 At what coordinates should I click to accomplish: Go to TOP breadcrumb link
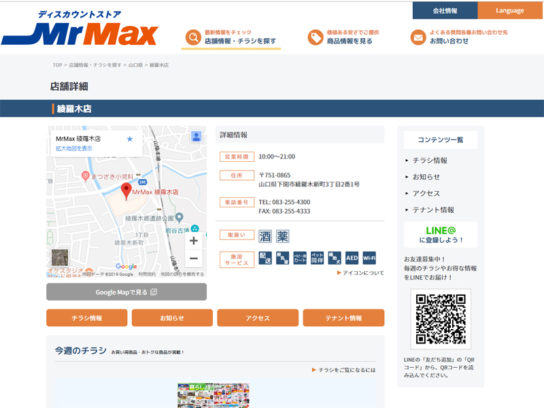click(x=57, y=65)
